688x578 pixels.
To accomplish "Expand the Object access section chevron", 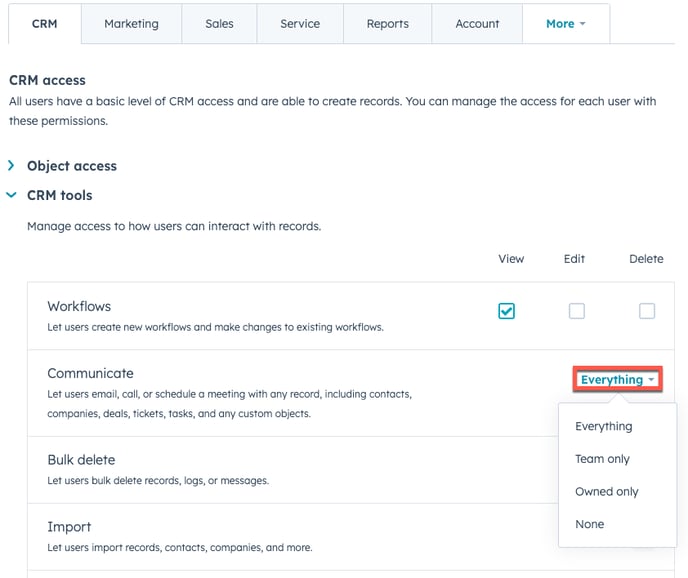I will pyautogui.click(x=11, y=165).
